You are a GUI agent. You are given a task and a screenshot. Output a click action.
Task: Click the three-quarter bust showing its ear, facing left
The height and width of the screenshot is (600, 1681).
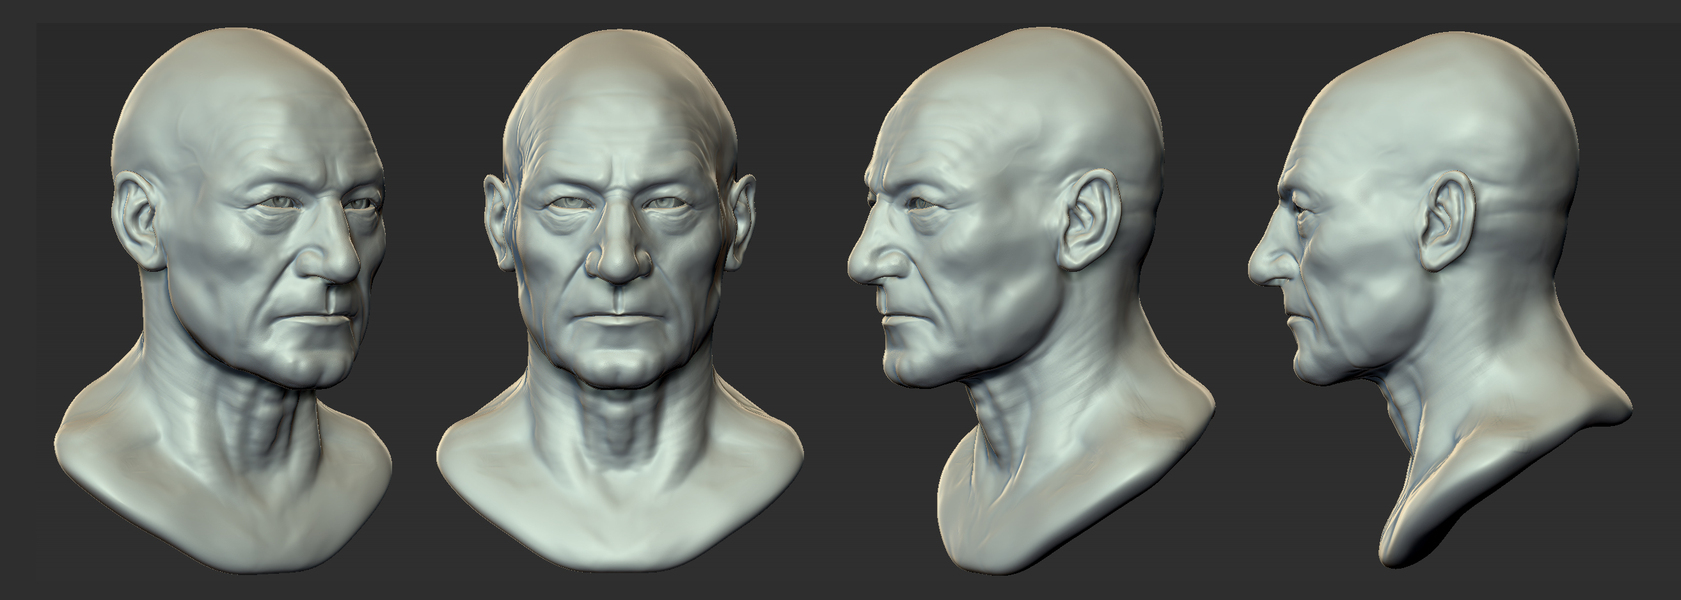[x=1030, y=300]
